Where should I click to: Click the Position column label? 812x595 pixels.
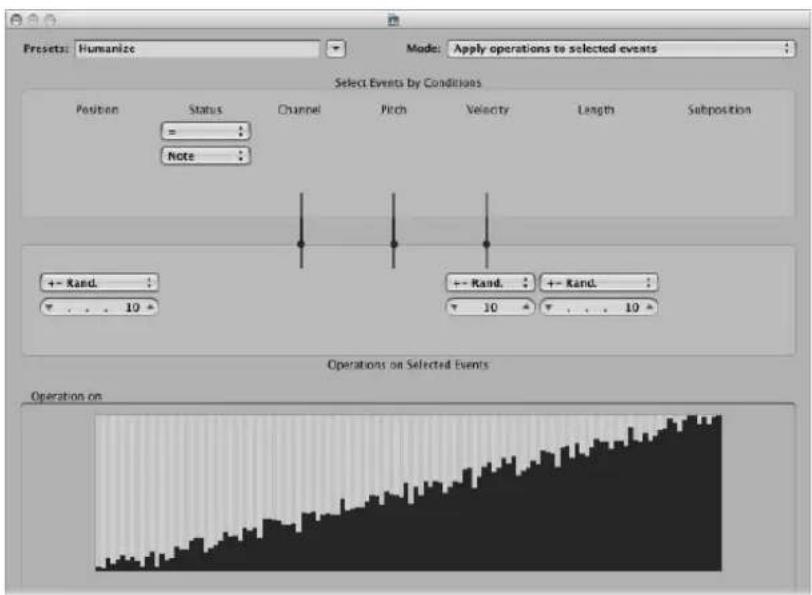(97, 109)
